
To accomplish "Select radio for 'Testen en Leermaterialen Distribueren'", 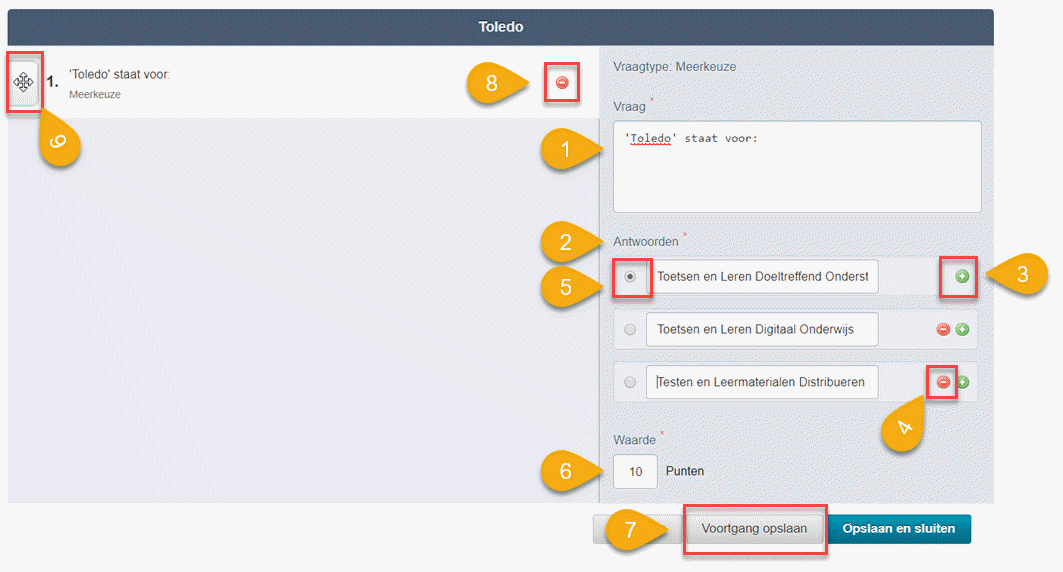I will click(x=630, y=382).
